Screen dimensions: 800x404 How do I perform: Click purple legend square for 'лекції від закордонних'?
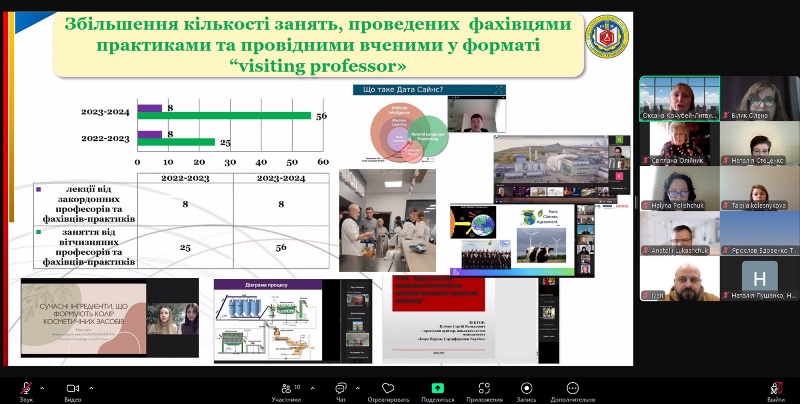pyautogui.click(x=38, y=189)
